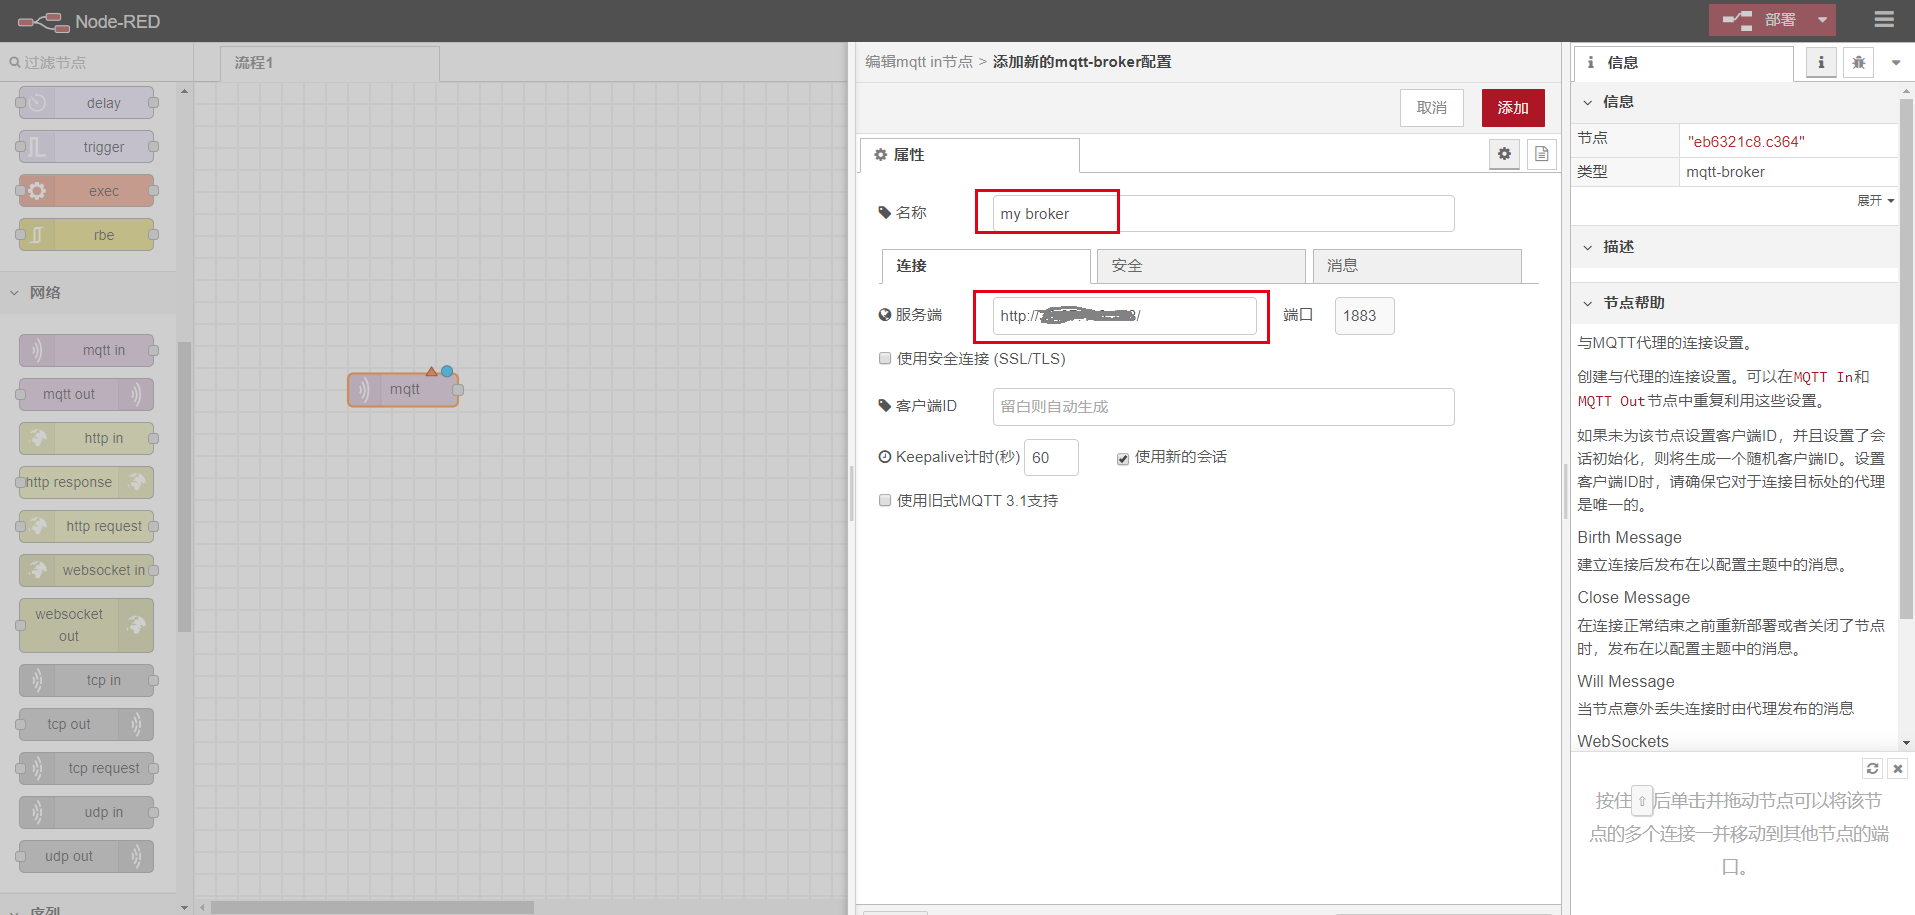Open the 流程1 flow tab
This screenshot has height=915, width=1915.
(x=330, y=63)
